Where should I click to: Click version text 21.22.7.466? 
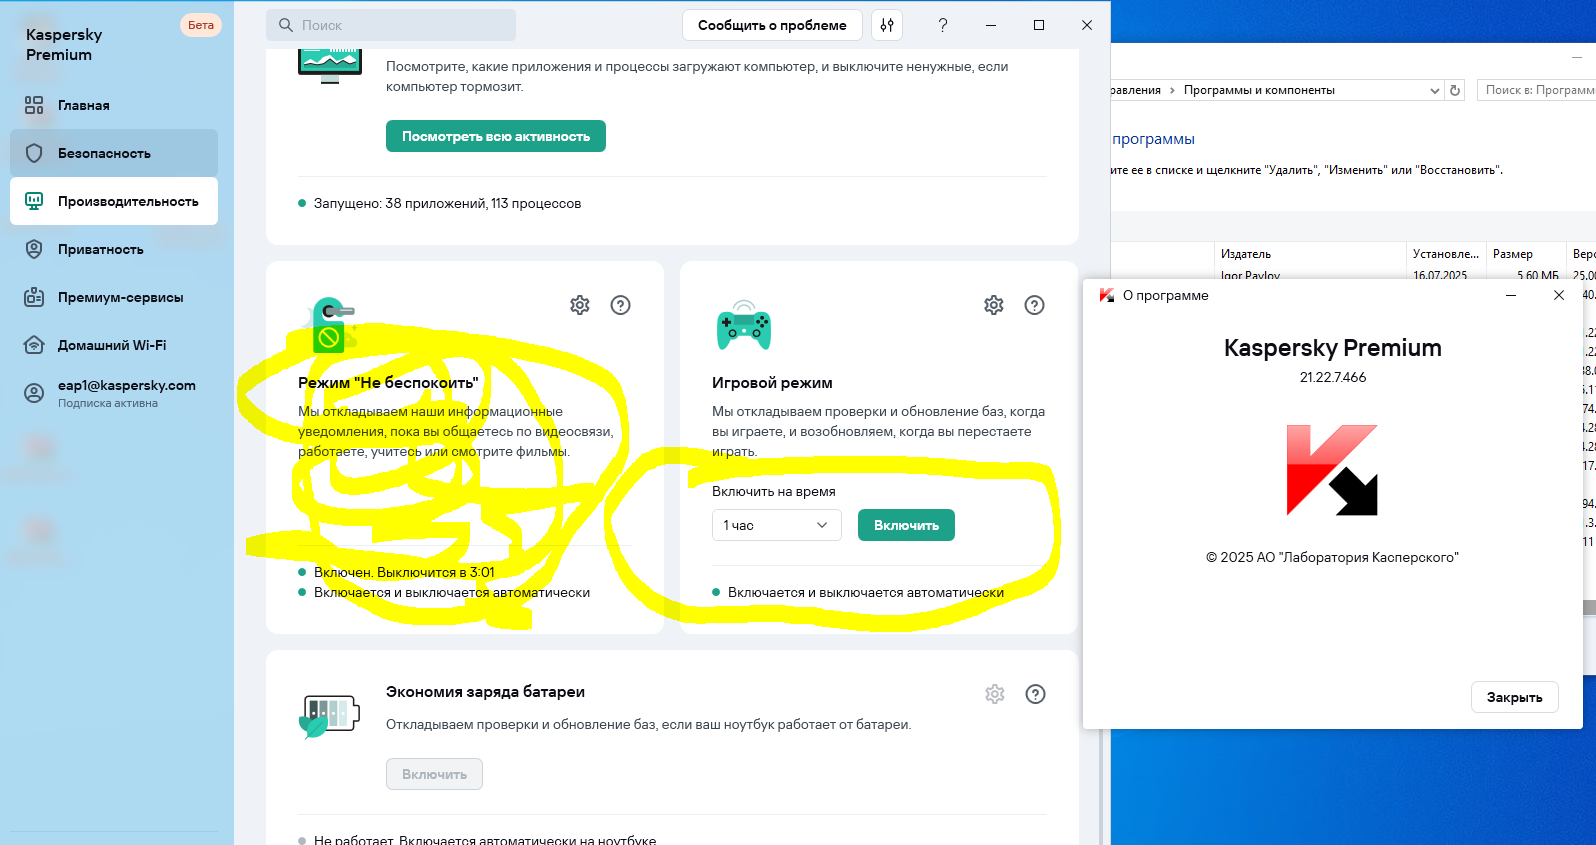pyautogui.click(x=1333, y=377)
